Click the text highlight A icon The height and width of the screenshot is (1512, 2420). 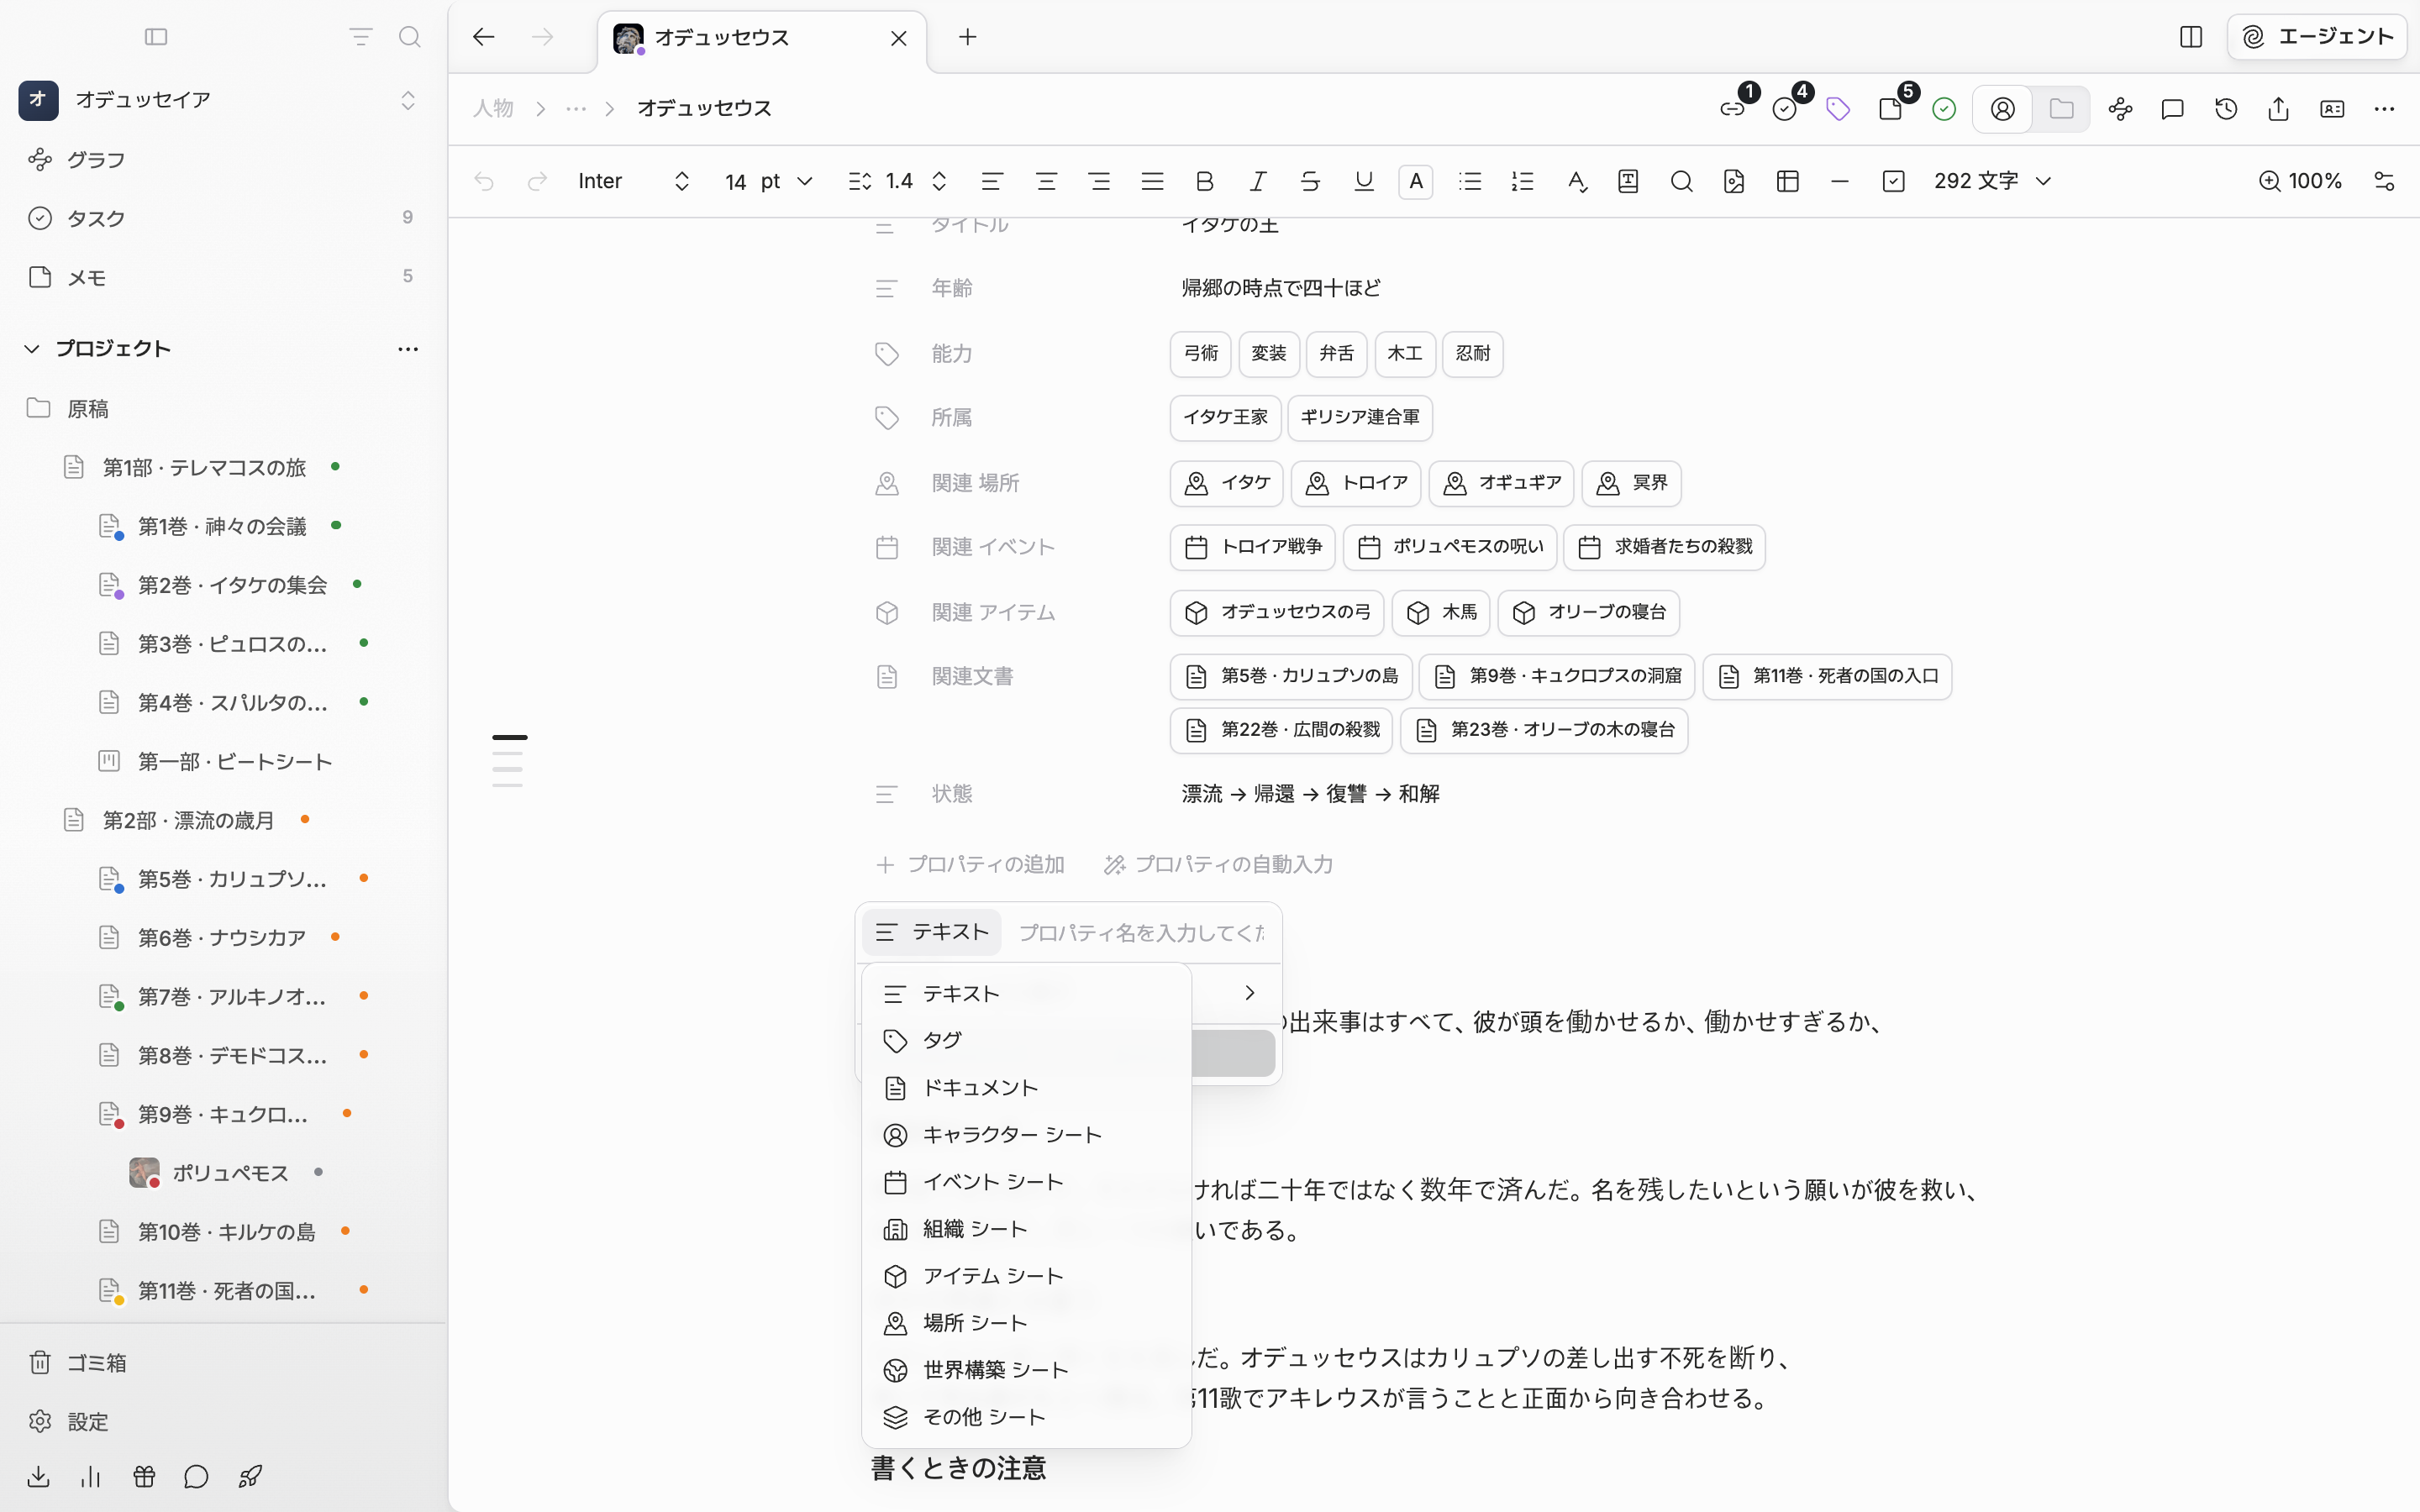click(1416, 181)
